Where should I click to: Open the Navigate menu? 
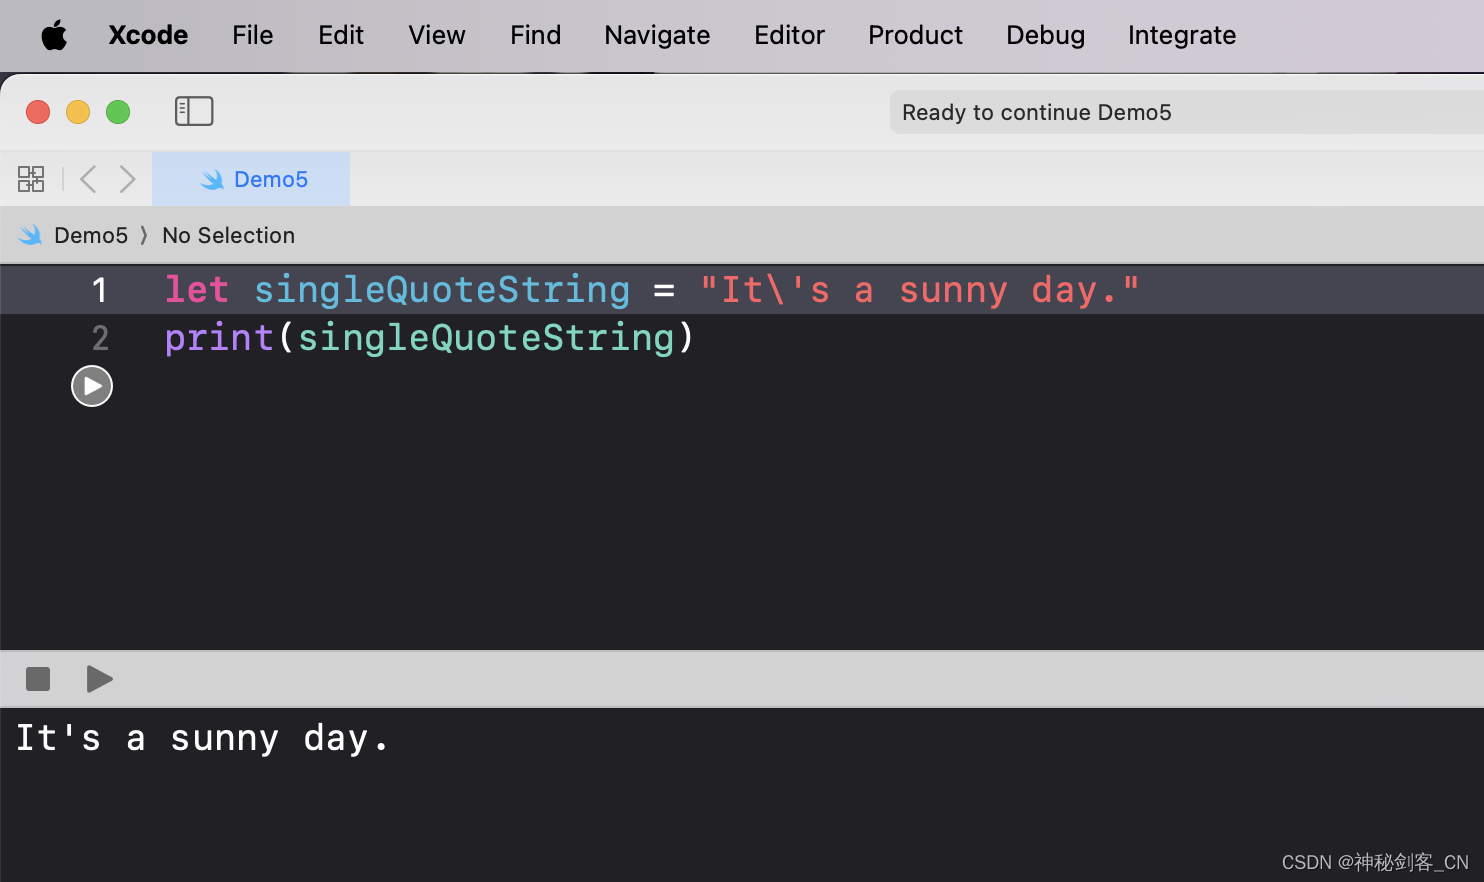tap(657, 35)
